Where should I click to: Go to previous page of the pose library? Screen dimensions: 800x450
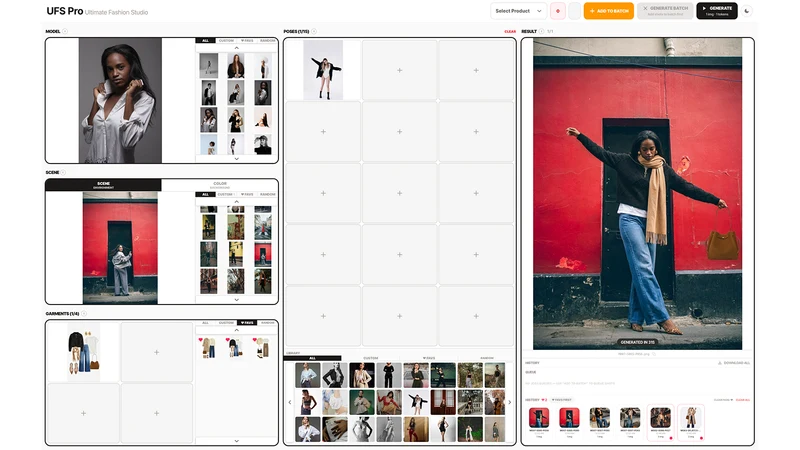(290, 402)
